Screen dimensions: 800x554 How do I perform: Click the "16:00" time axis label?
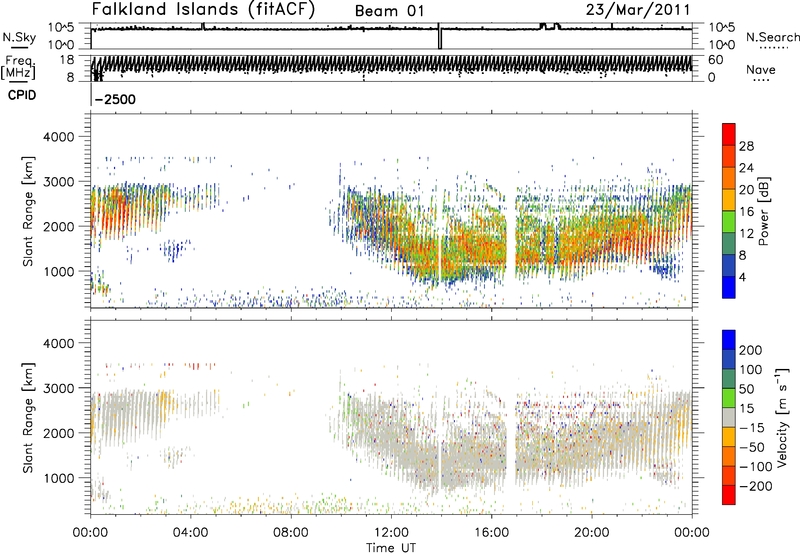[x=491, y=533]
